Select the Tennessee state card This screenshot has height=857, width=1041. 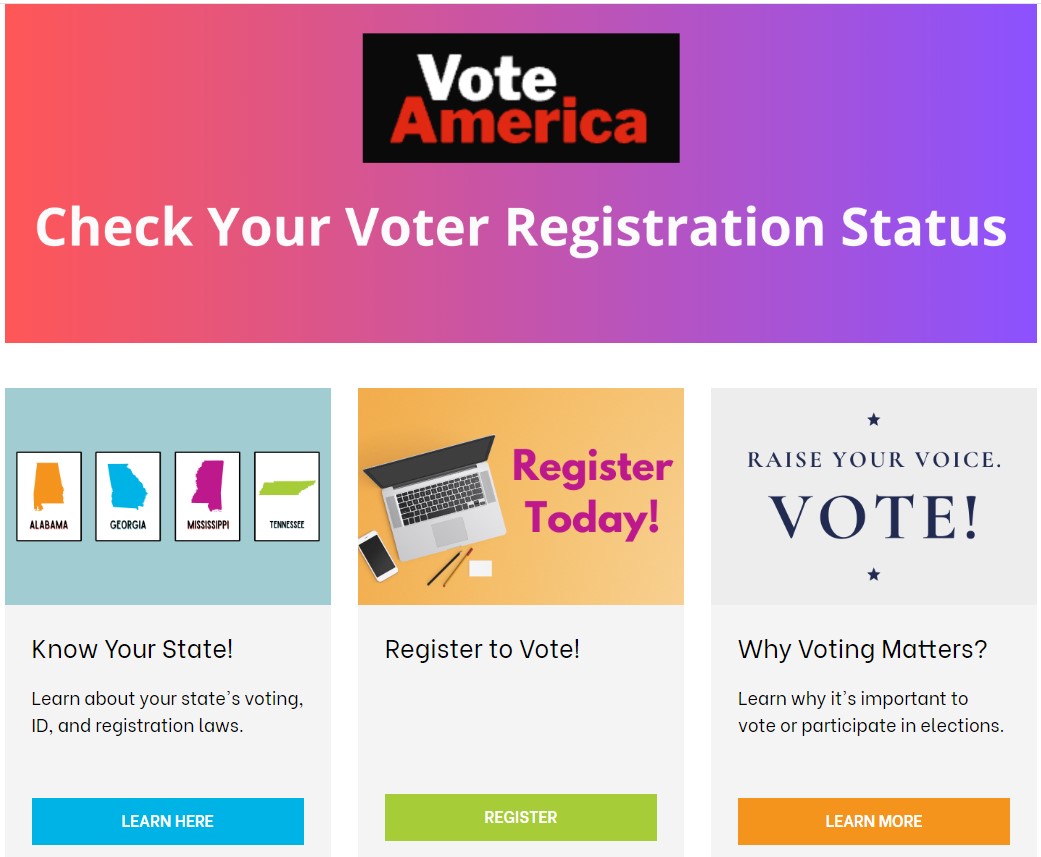pos(286,496)
